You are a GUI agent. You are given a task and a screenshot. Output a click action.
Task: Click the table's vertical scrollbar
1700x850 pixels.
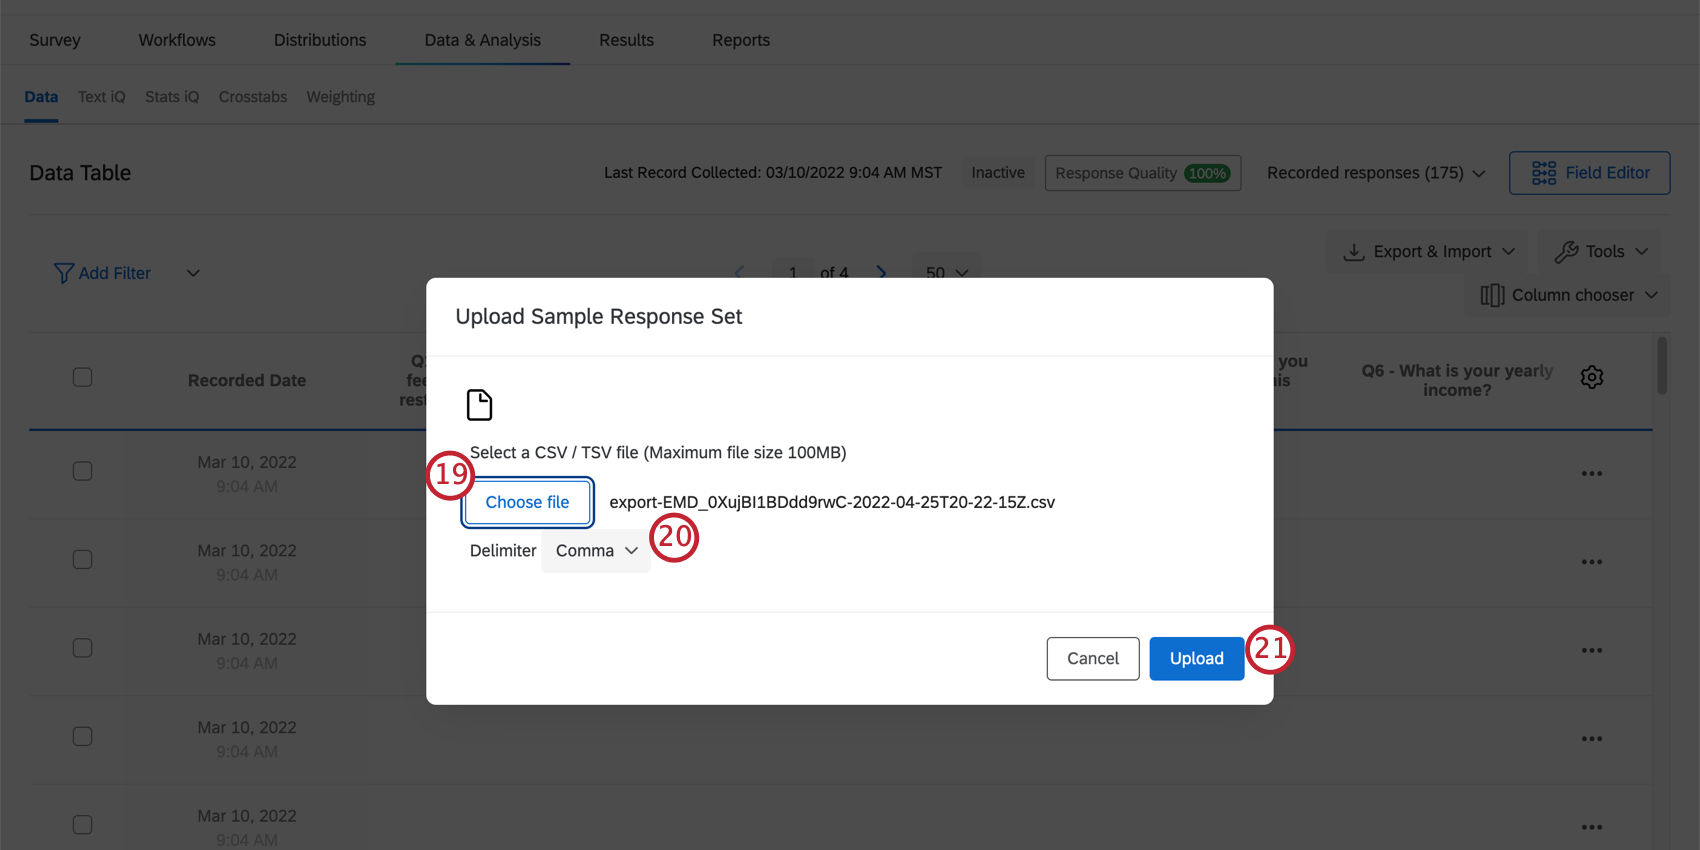(1662, 366)
